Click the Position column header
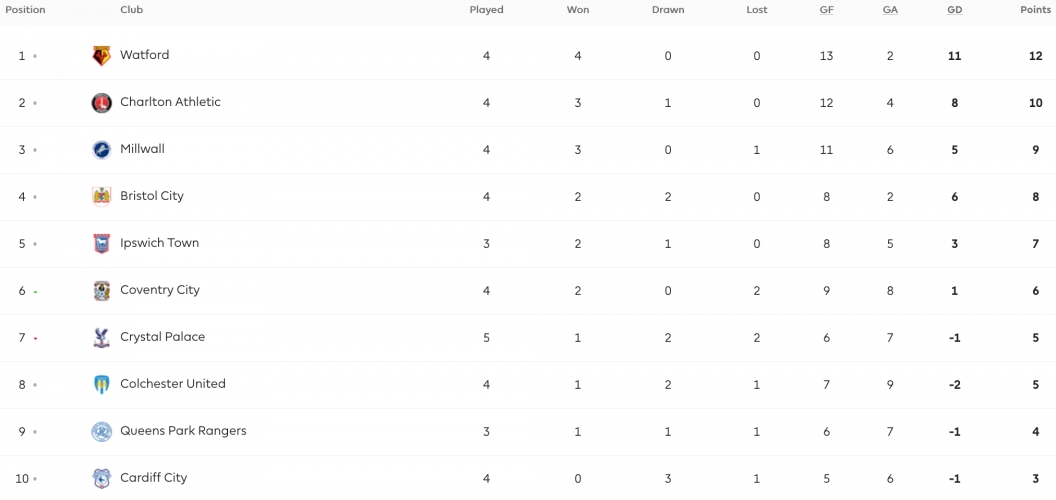The width and height of the screenshot is (1056, 500). tap(25, 10)
